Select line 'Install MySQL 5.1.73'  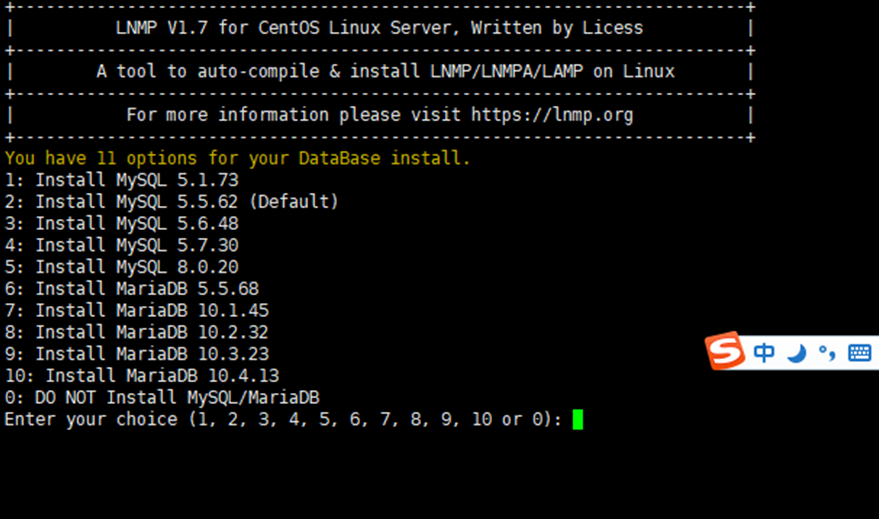(122, 180)
